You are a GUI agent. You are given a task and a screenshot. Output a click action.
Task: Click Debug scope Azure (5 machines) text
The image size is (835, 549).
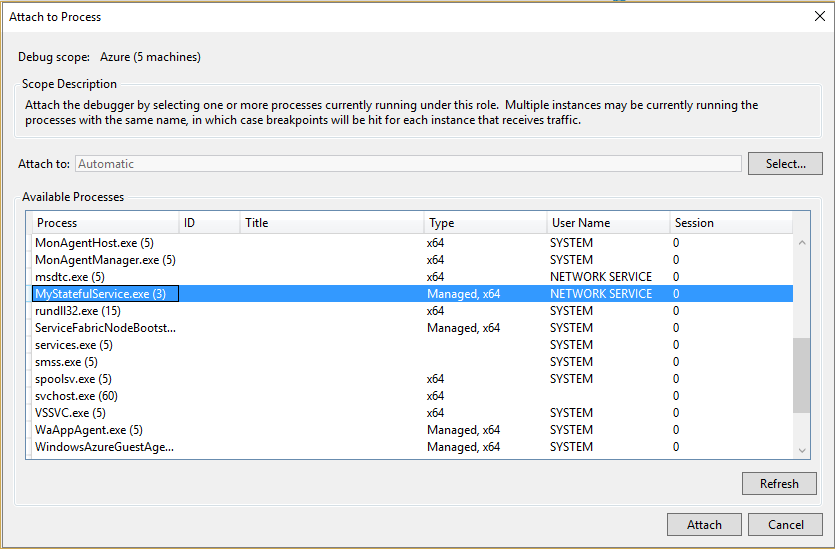(150, 57)
